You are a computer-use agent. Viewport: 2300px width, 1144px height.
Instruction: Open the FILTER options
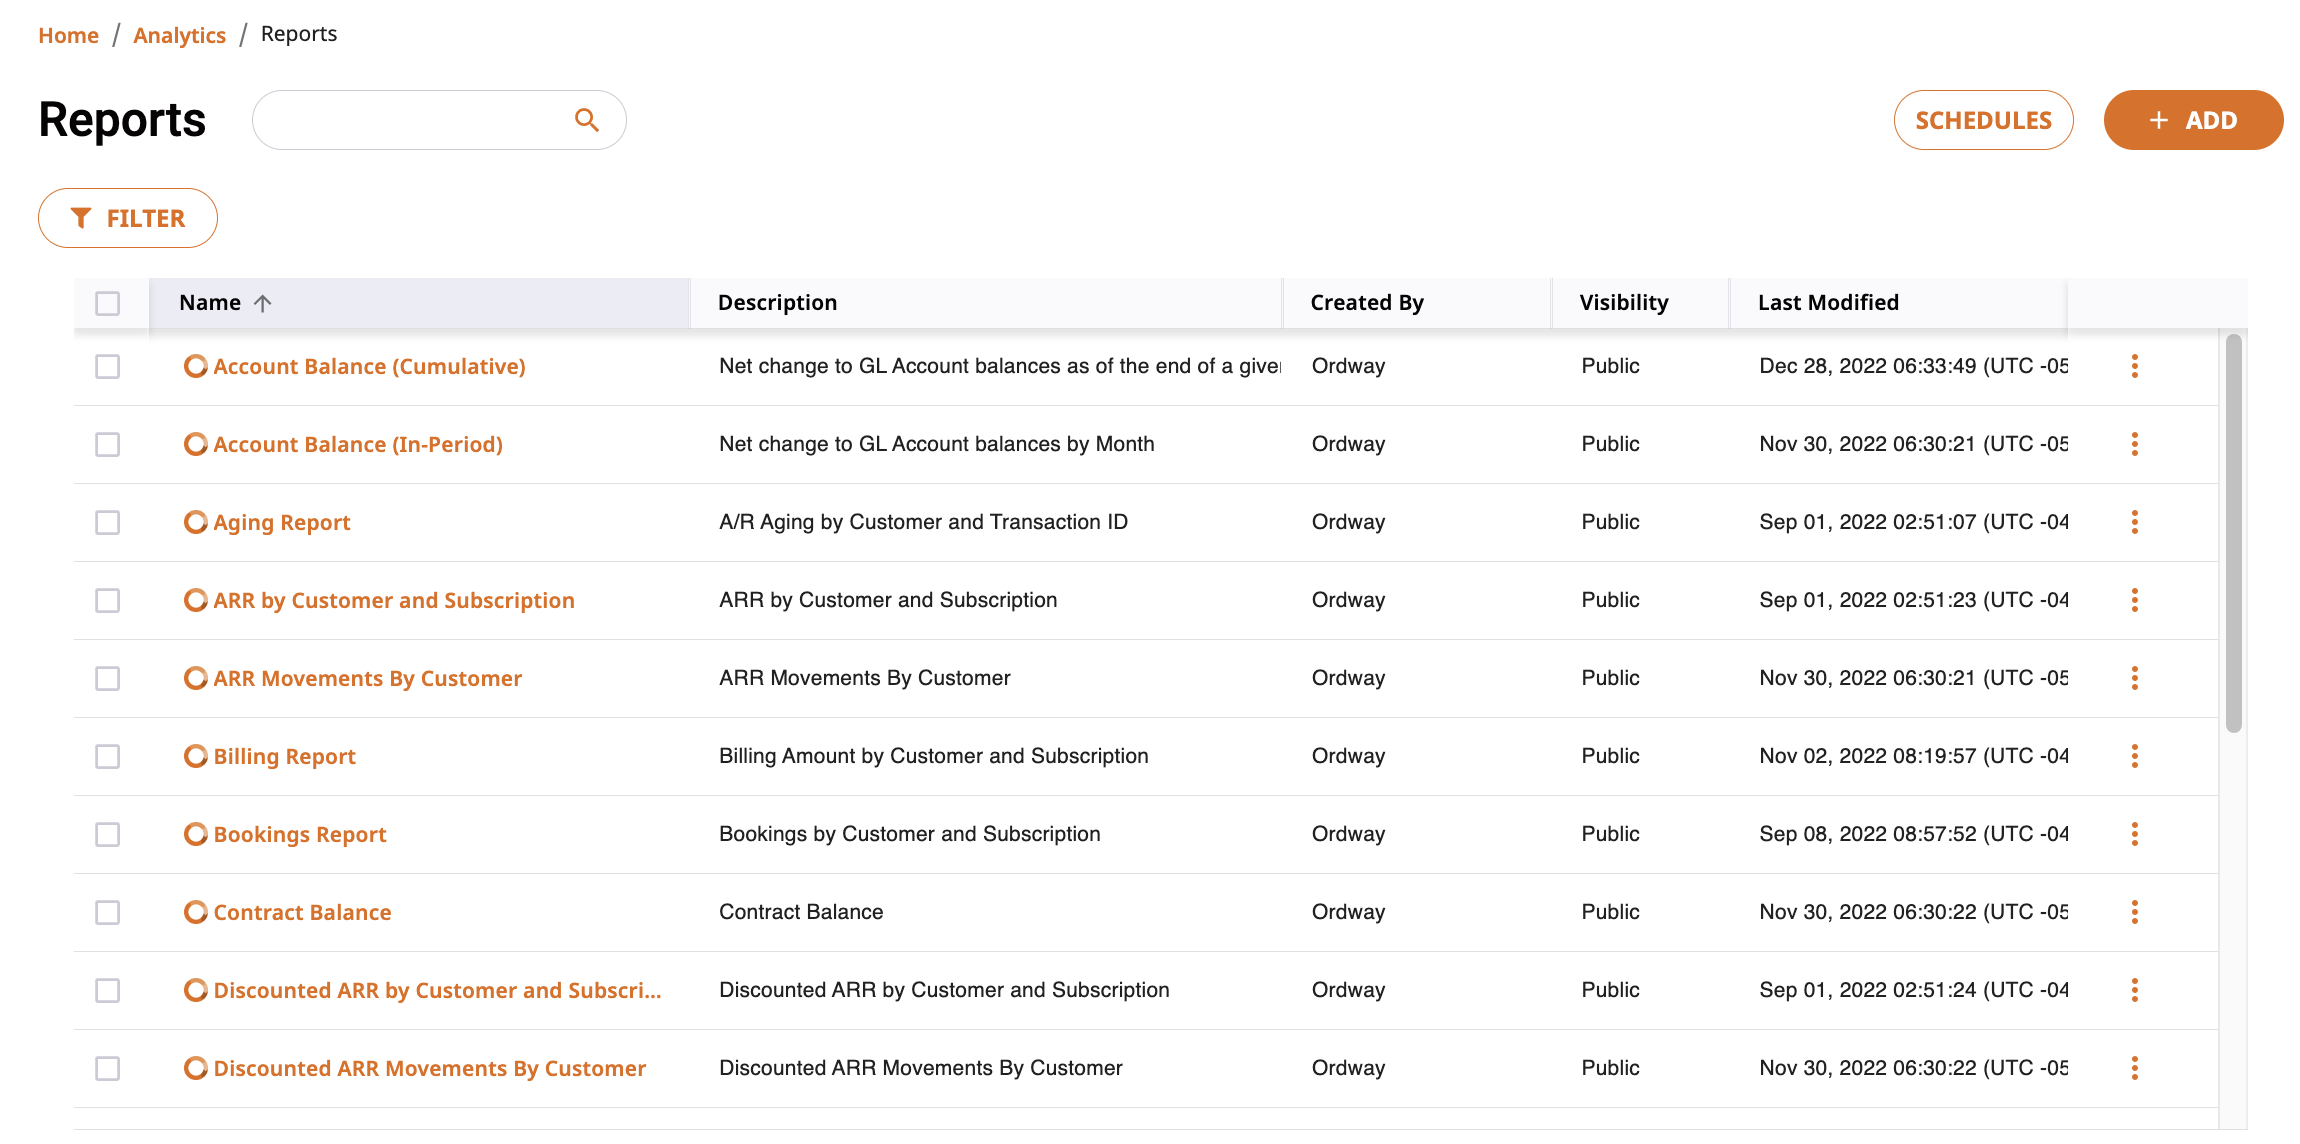(x=128, y=218)
